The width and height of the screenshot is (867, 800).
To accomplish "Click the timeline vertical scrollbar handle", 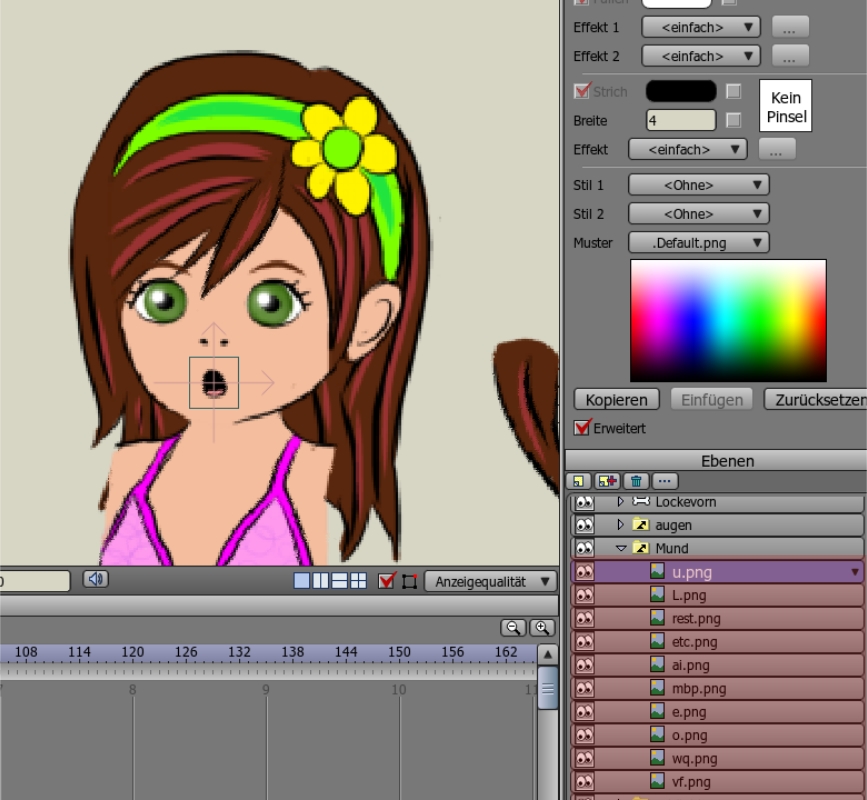I will [x=547, y=688].
